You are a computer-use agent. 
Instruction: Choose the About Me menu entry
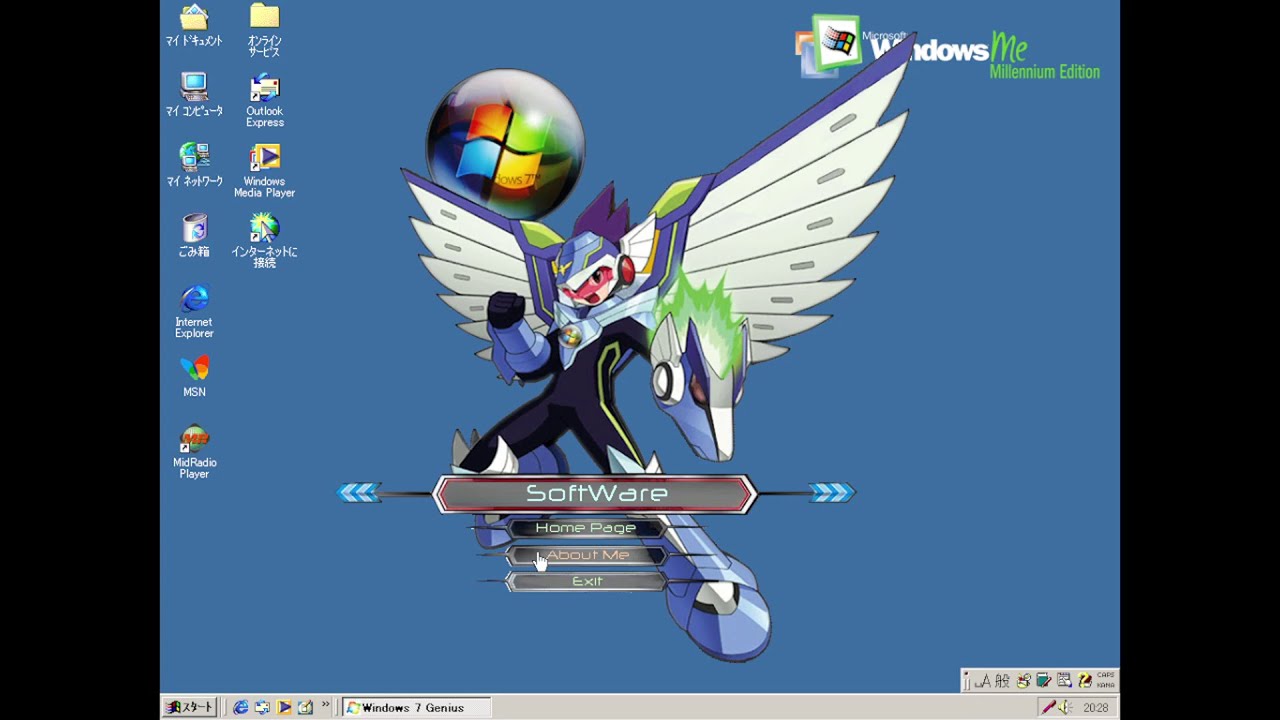click(587, 555)
